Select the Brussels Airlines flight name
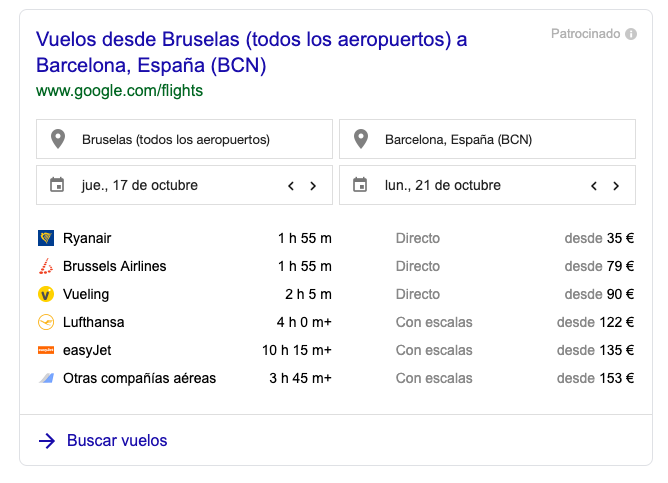This screenshot has height=483, width=668. click(115, 266)
